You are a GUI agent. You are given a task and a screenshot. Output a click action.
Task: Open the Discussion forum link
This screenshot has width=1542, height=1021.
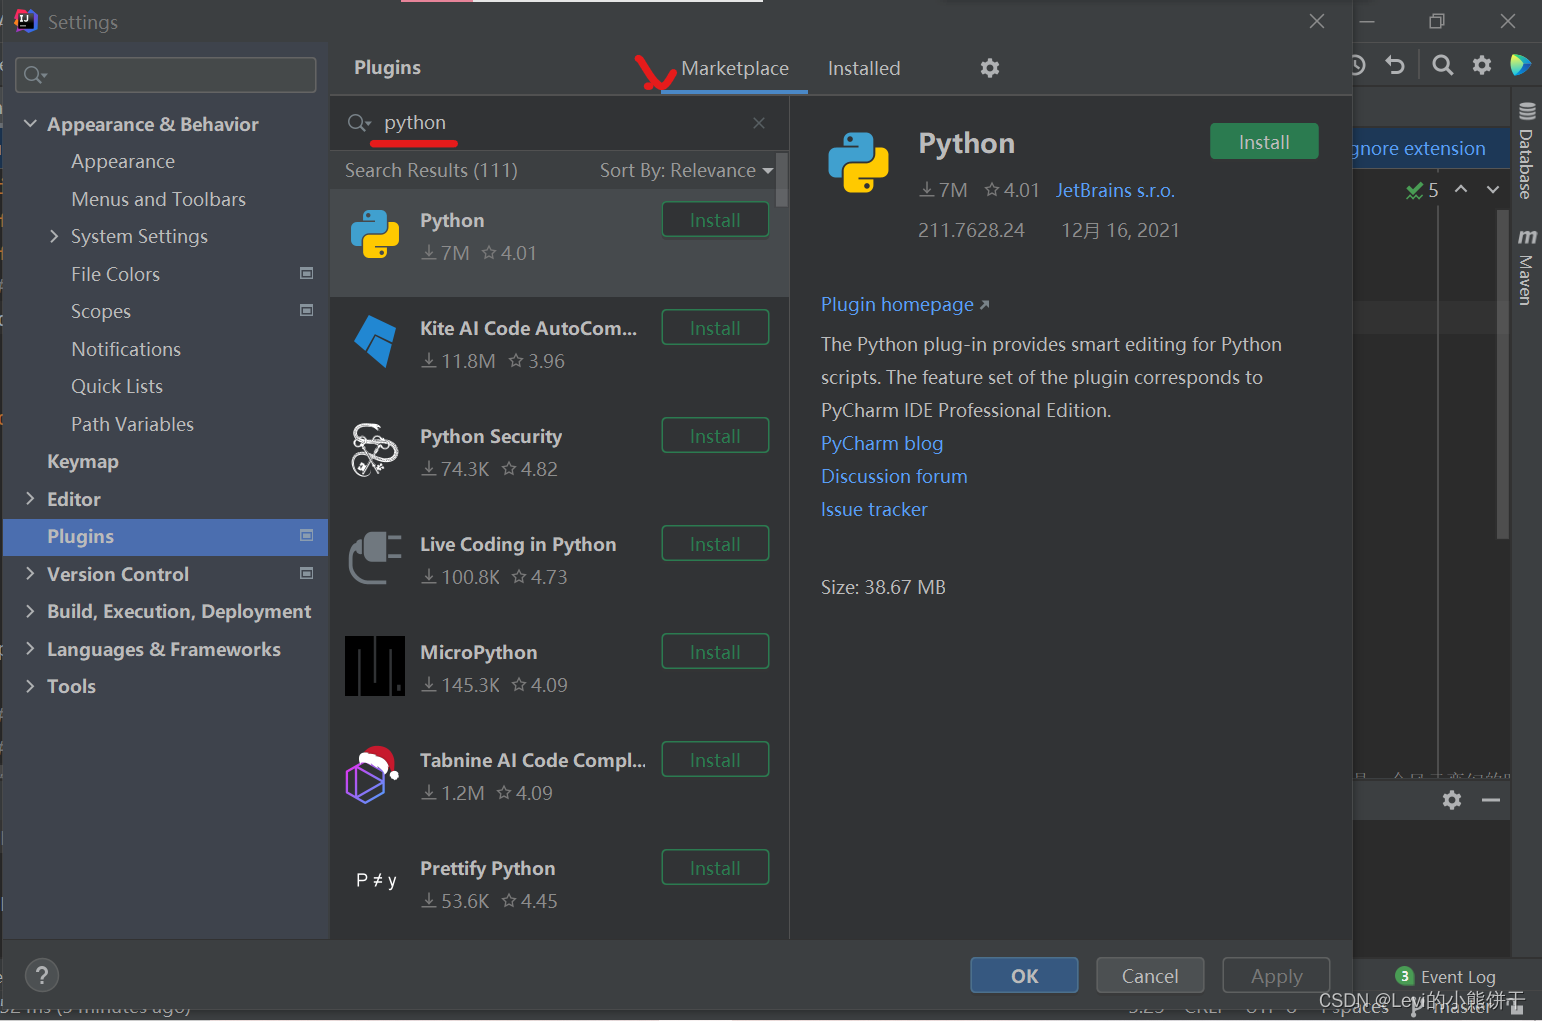(894, 476)
